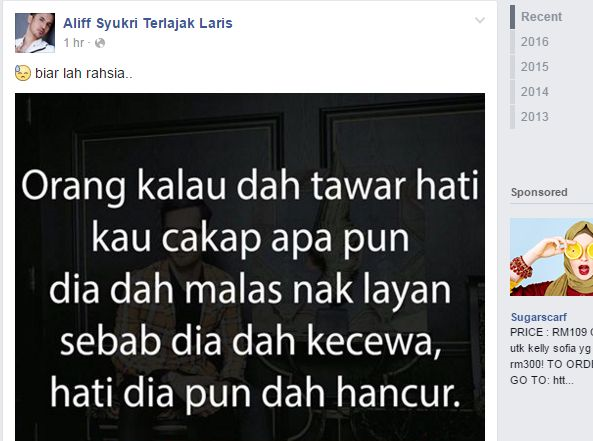Jump to 2013 in timeline

click(x=534, y=116)
